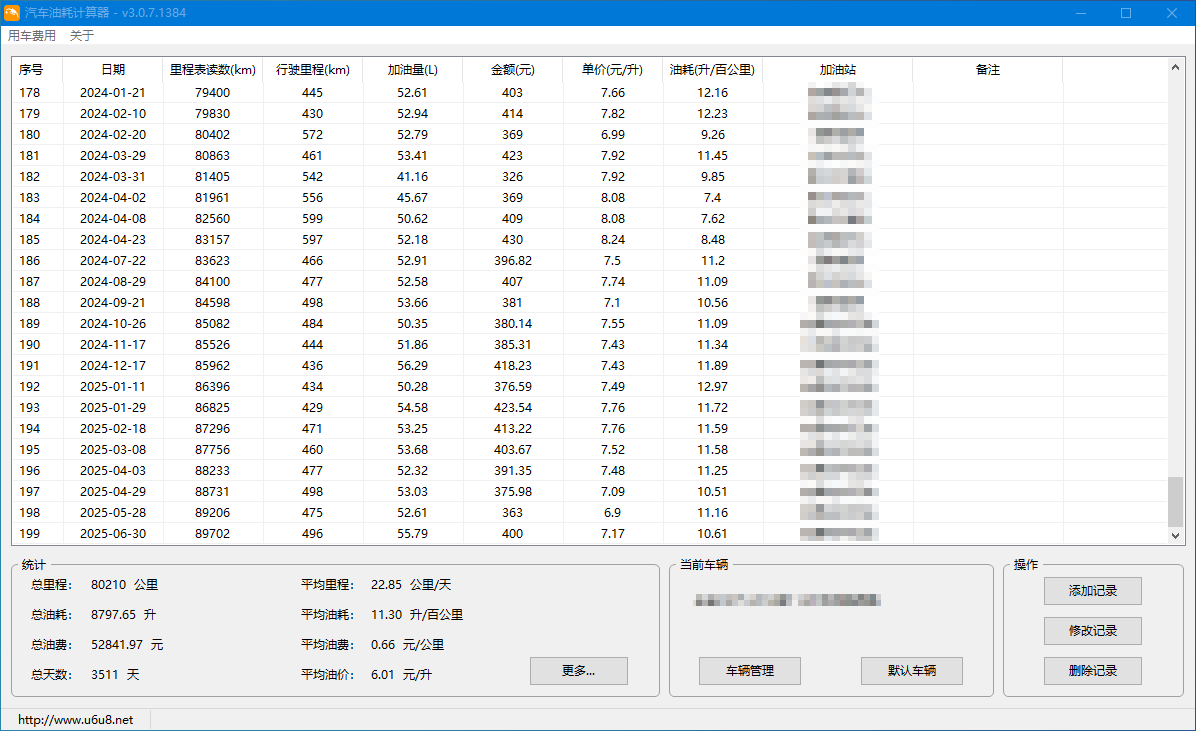Image resolution: width=1196 pixels, height=731 pixels.
Task: Select the record with odometer 79400
Action: point(212,93)
